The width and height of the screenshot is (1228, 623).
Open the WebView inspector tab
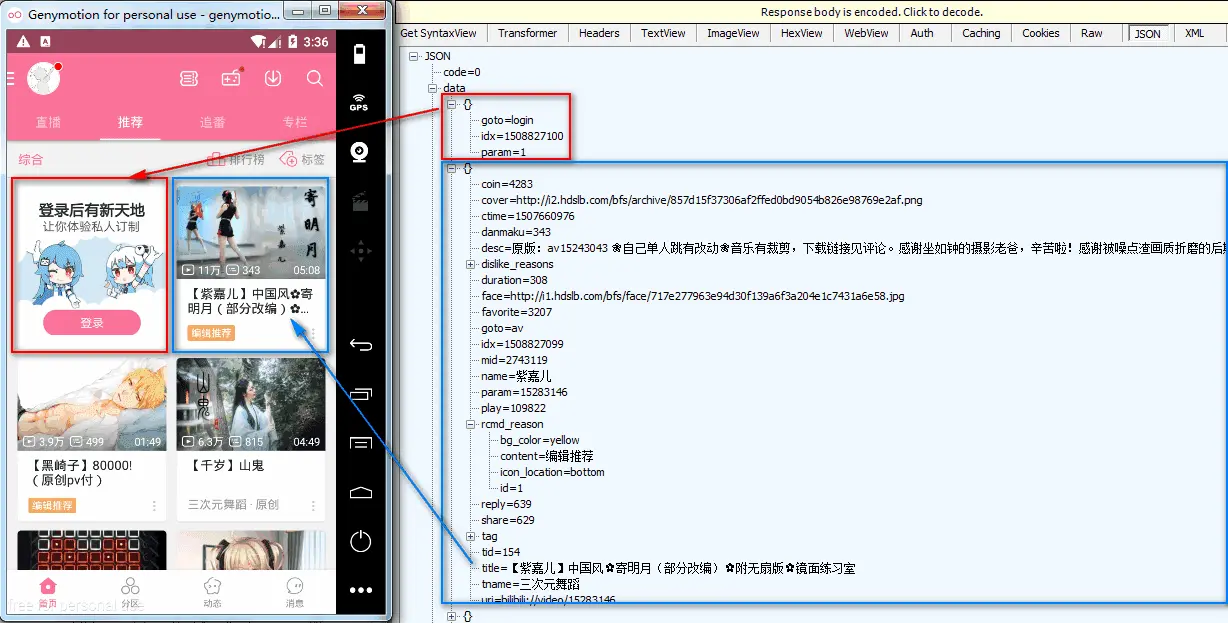coord(866,33)
